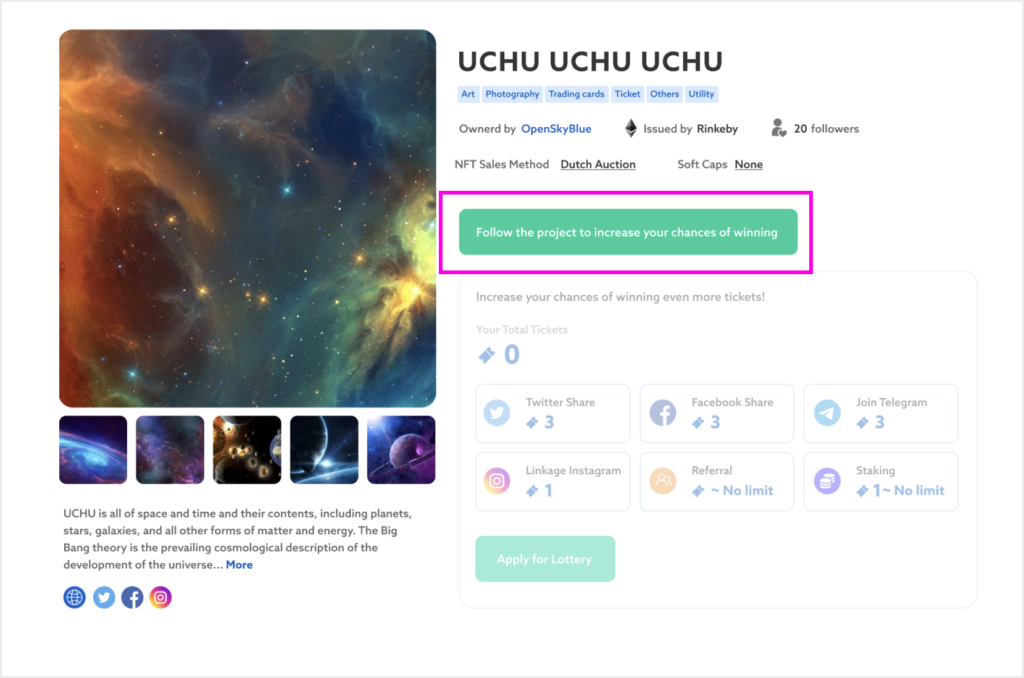Open the Facebook icon below description

[x=132, y=597]
